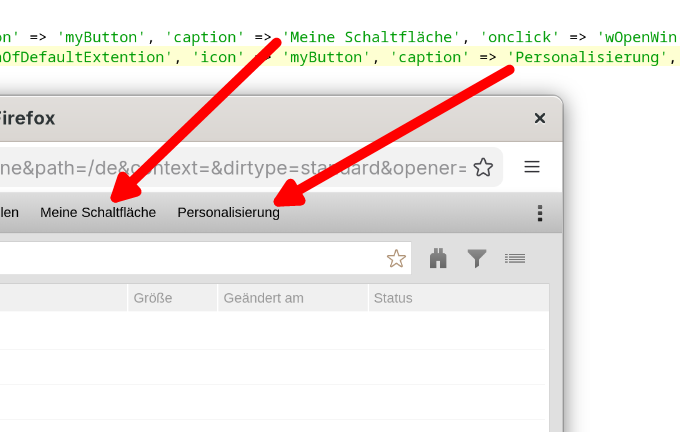Open the filter funnel icon
This screenshot has width=680, height=432.
477,259
